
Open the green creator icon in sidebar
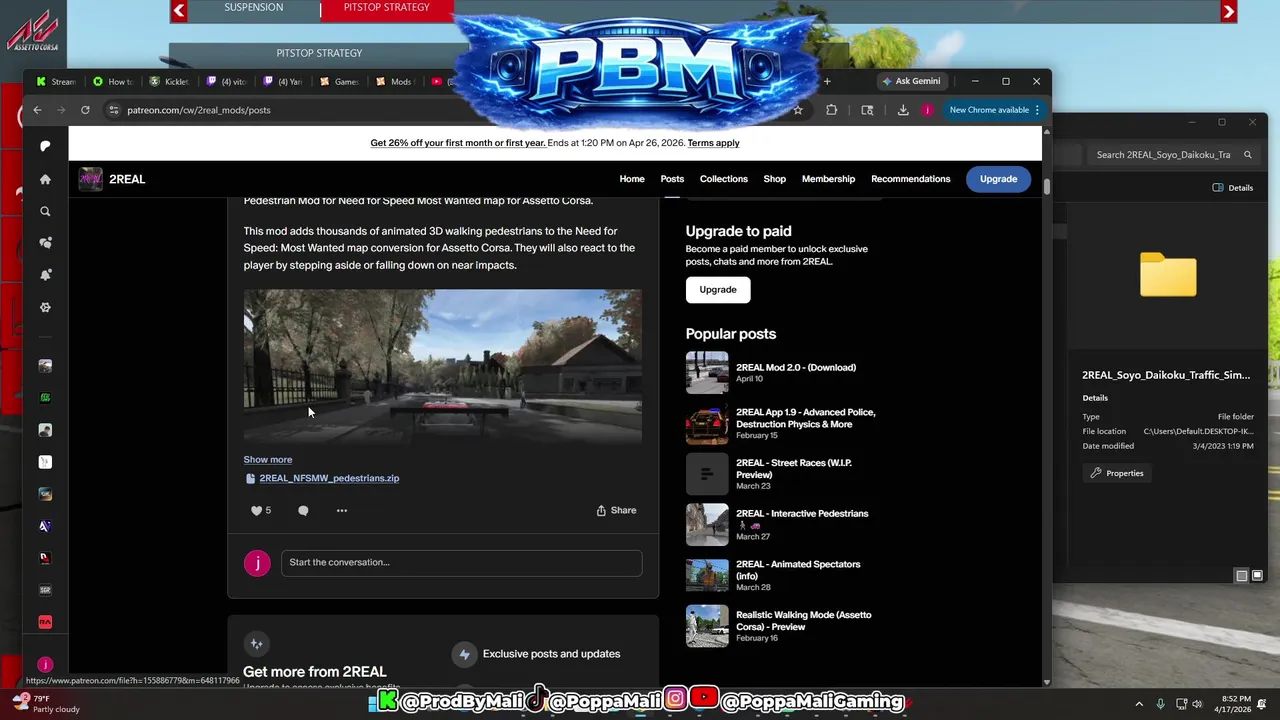coord(45,398)
